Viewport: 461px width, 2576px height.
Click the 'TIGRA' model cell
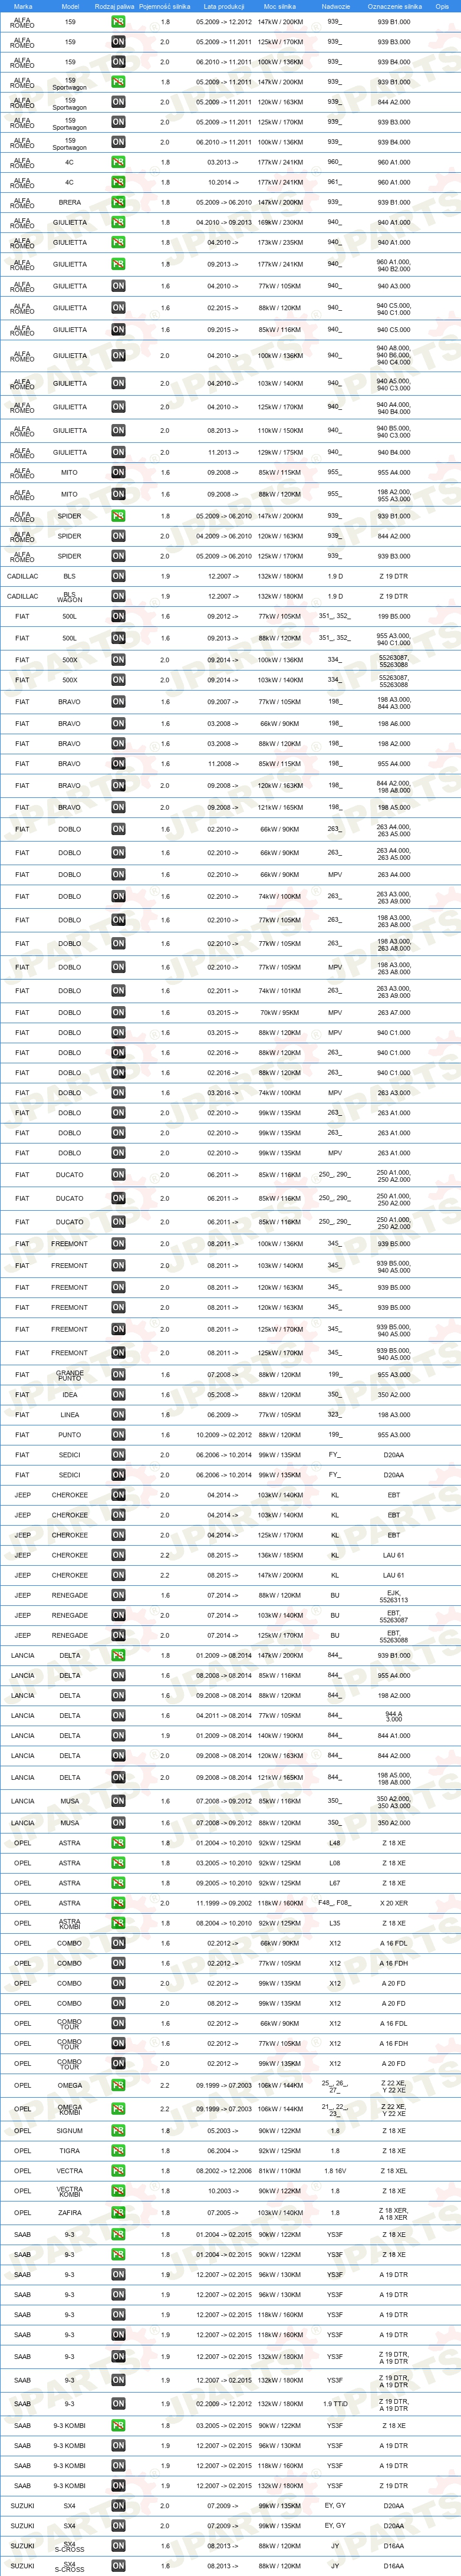(70, 2150)
